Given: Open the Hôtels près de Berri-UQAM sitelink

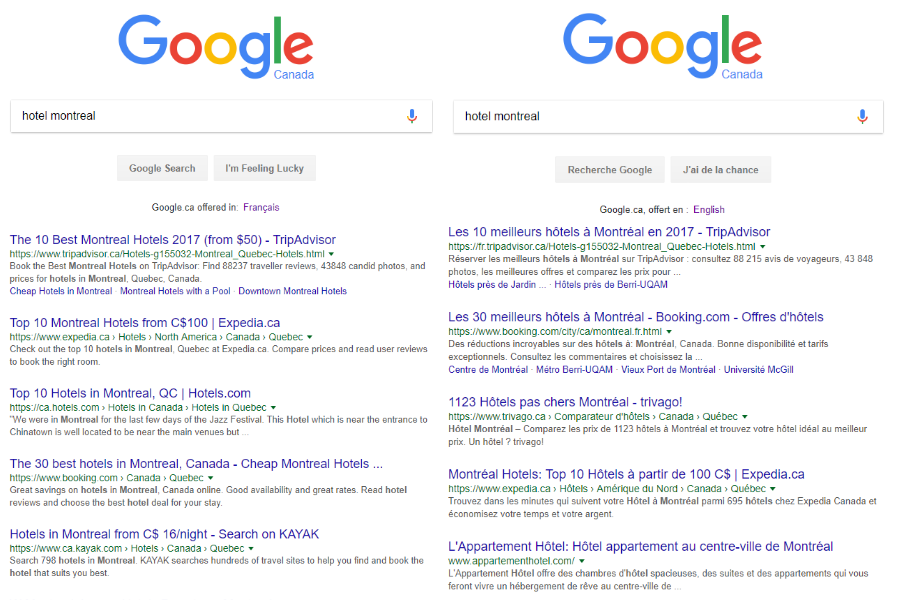Looking at the screenshot, I should (610, 286).
